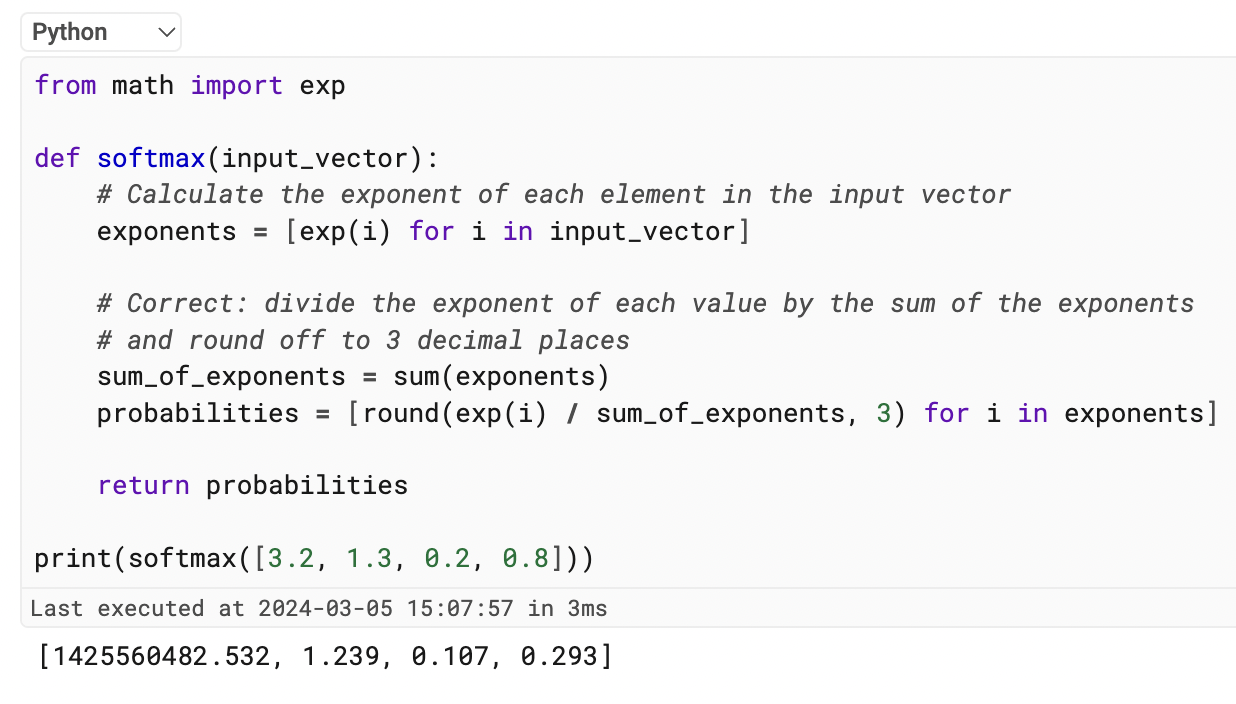Click the round function call
The width and height of the screenshot is (1236, 704).
400,413
